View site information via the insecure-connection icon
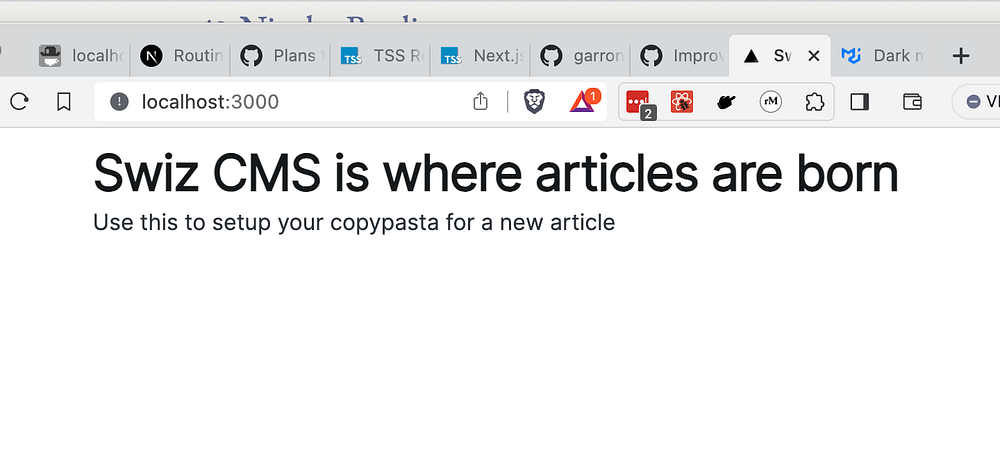The width and height of the screenshot is (1000, 456). 119,101
